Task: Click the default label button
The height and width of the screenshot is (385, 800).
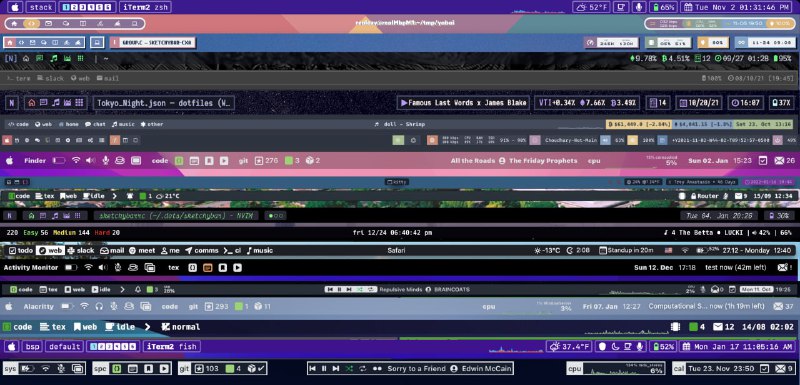Action: (64, 347)
